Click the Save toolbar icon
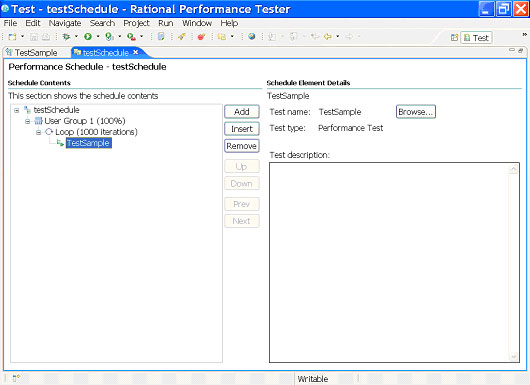Viewport: 530px width, 385px height. point(34,37)
